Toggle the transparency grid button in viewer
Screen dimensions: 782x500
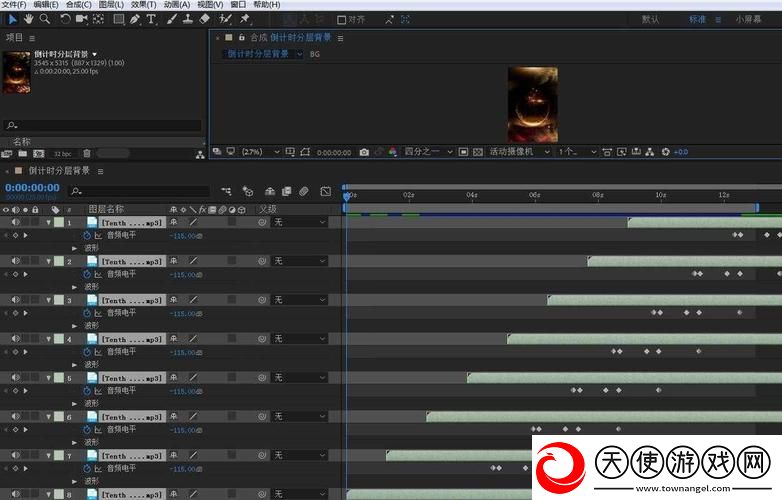click(478, 152)
